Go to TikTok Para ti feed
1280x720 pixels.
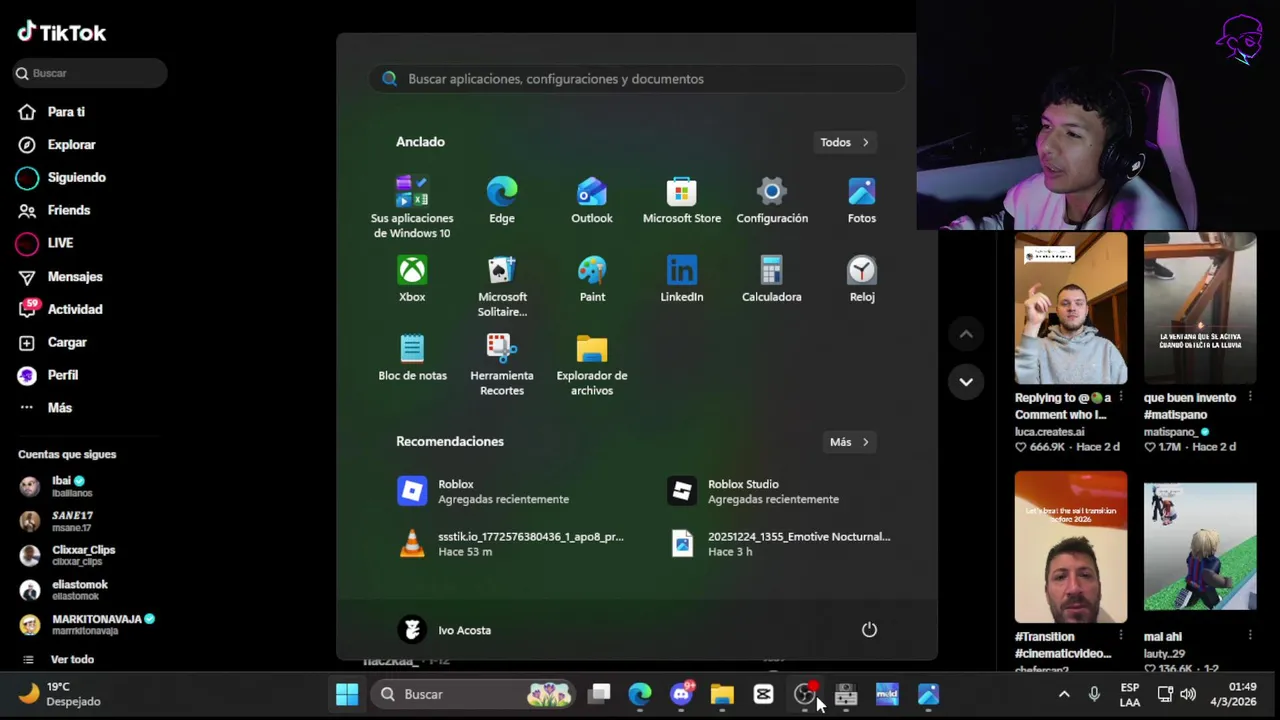52,112
